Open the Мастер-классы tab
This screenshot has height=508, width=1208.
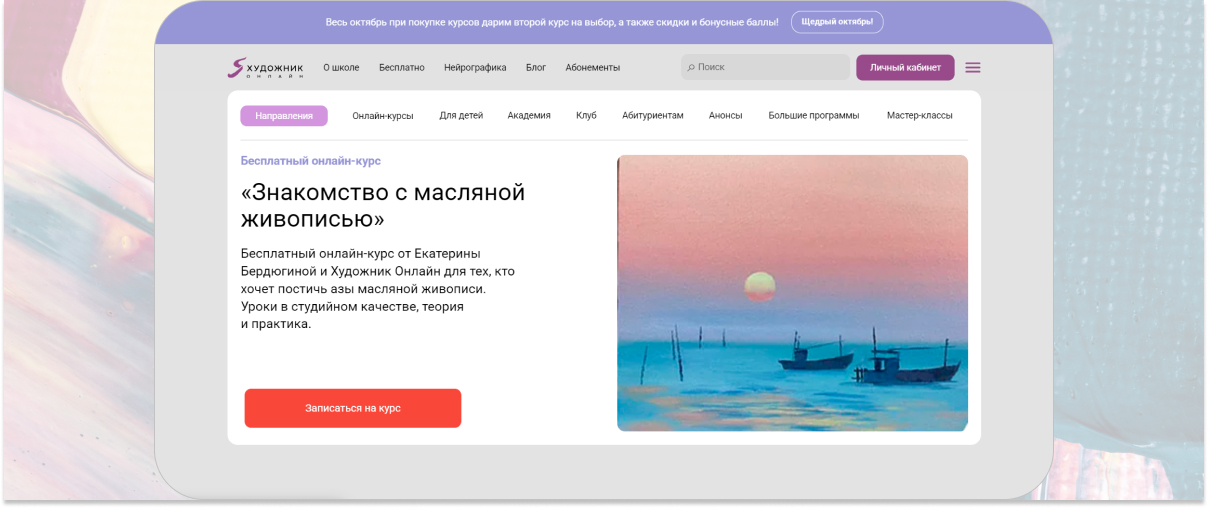coord(919,116)
